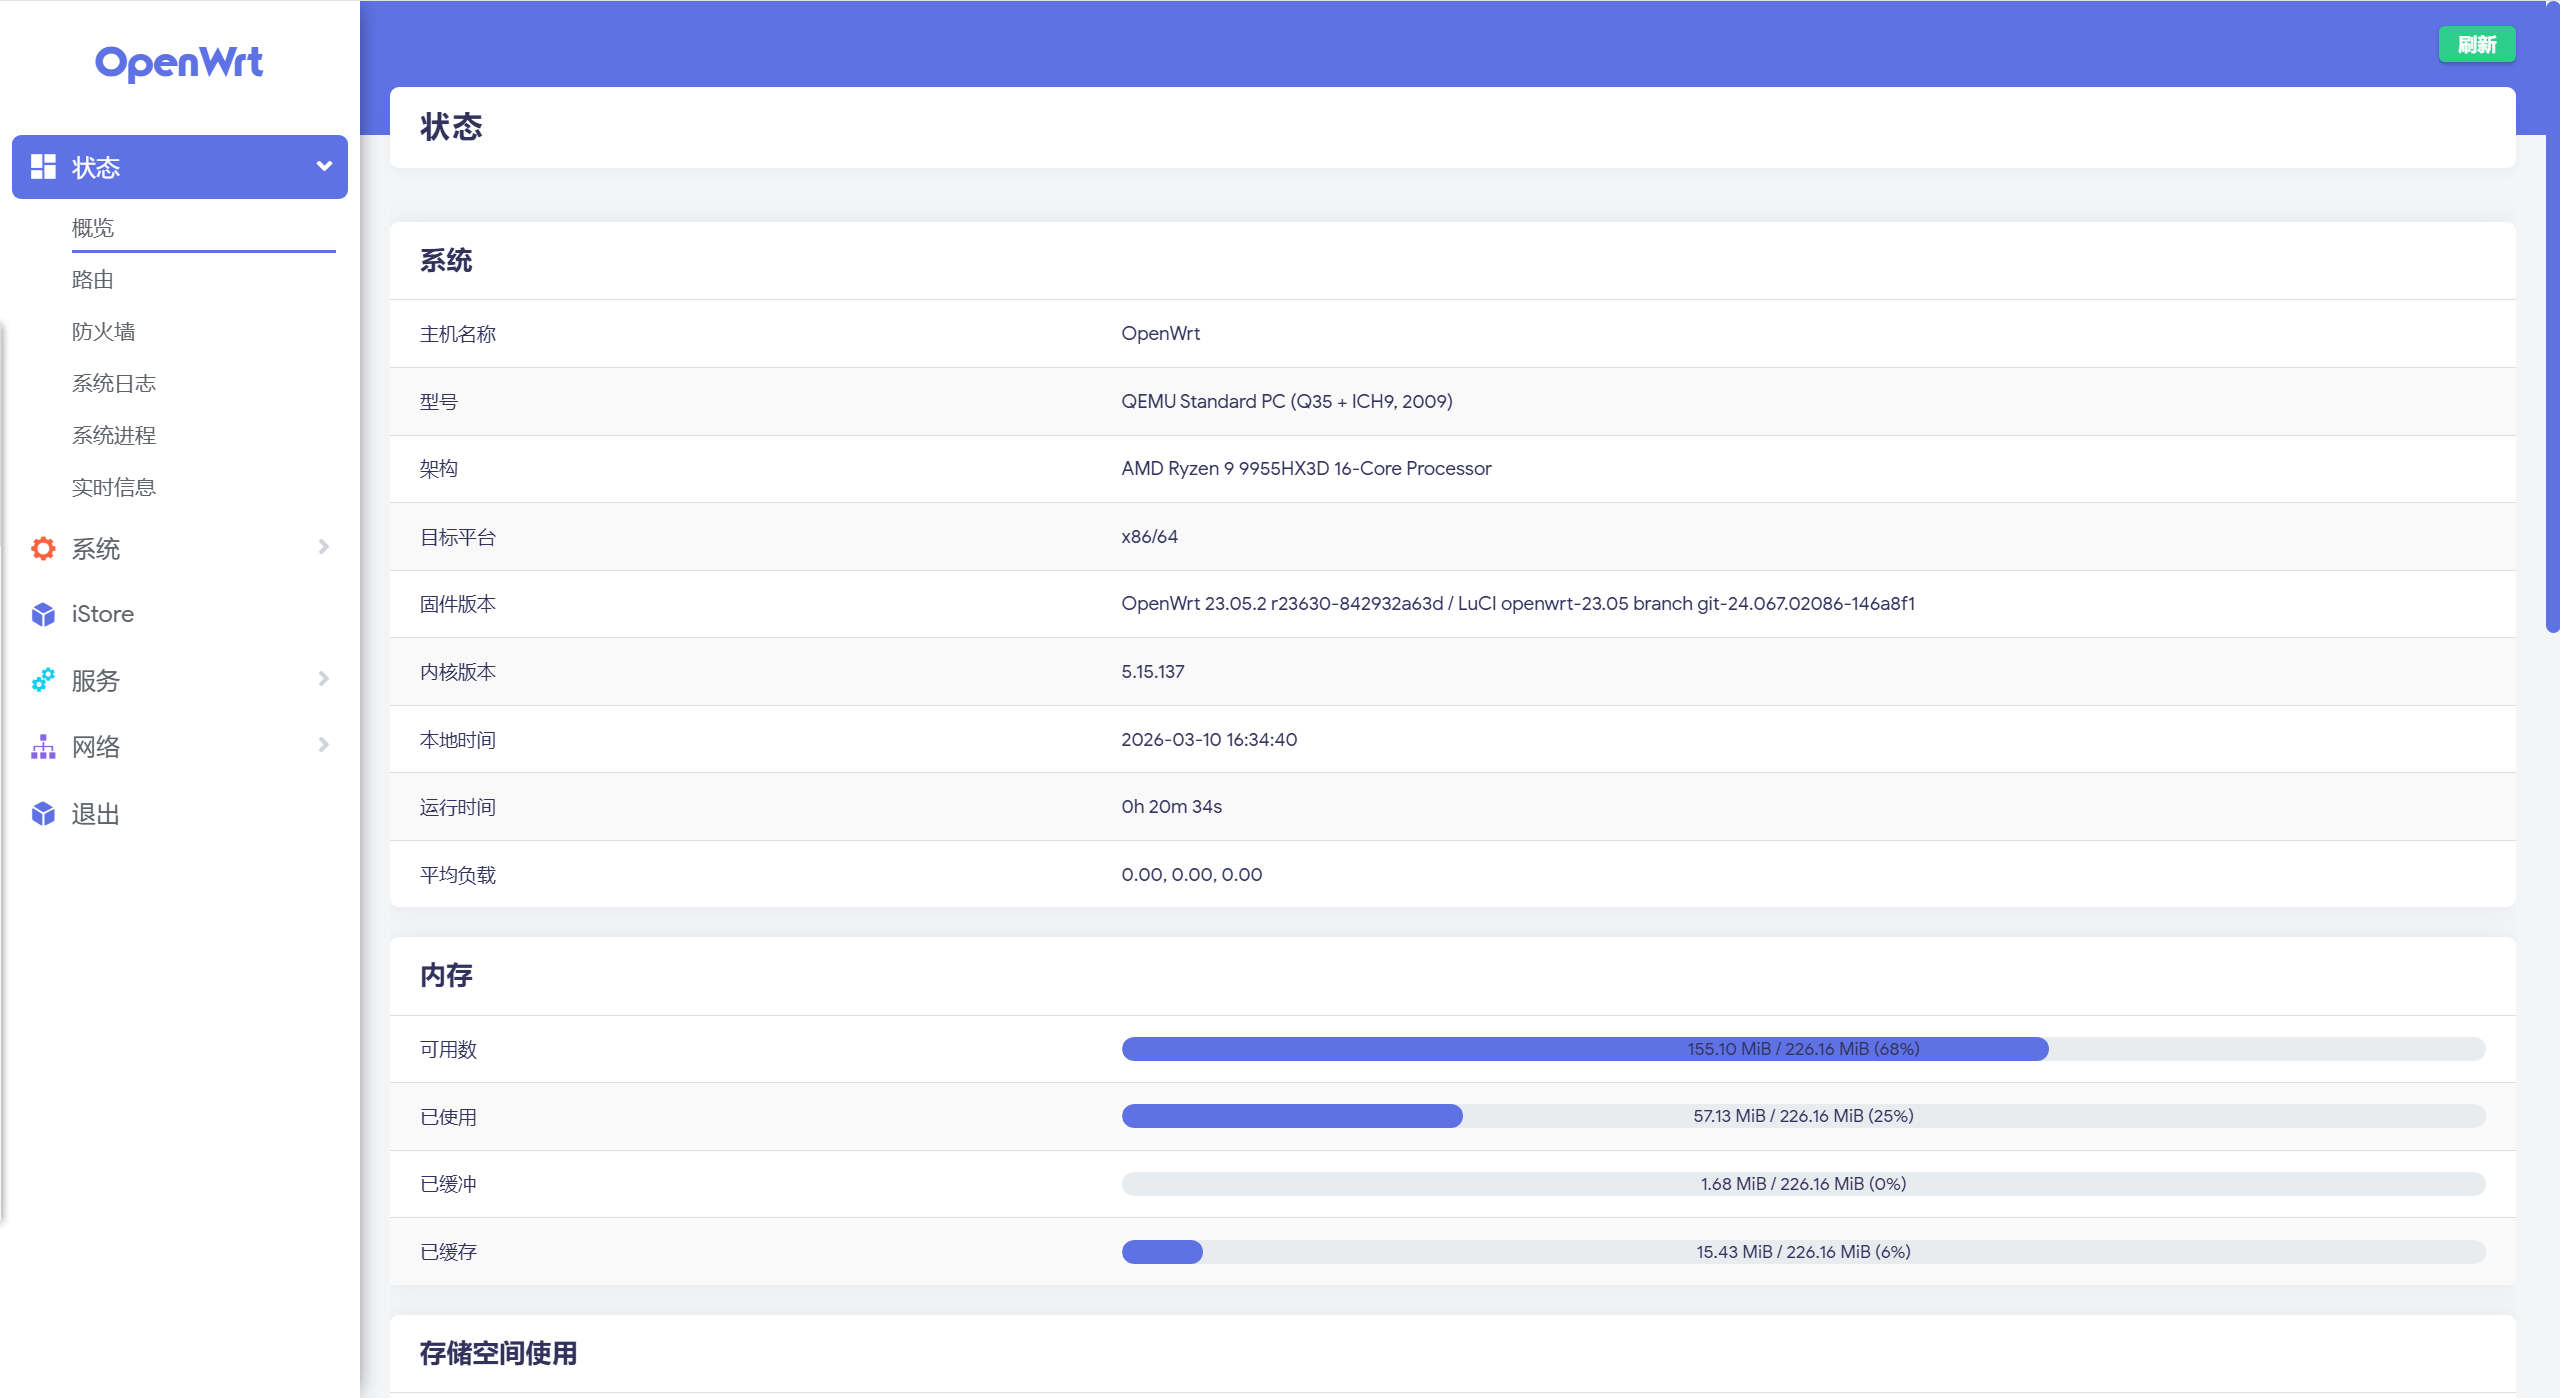The height and width of the screenshot is (1398, 2560).
Task: Open the 防火墙 status page
Action: coord(104,332)
